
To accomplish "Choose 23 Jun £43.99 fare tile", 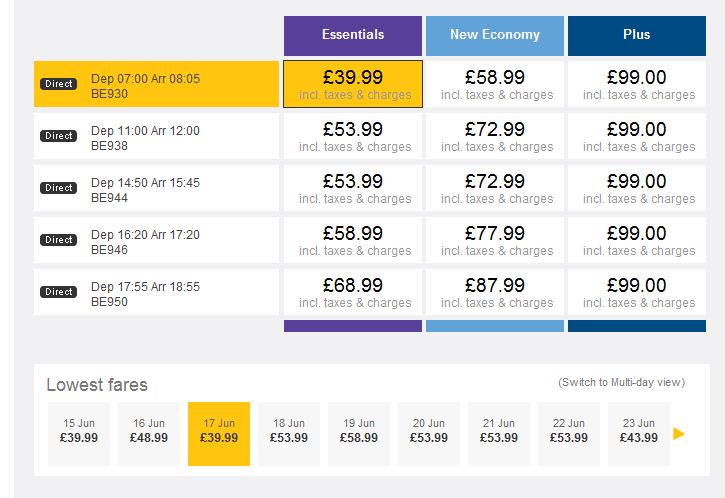I will [x=639, y=434].
